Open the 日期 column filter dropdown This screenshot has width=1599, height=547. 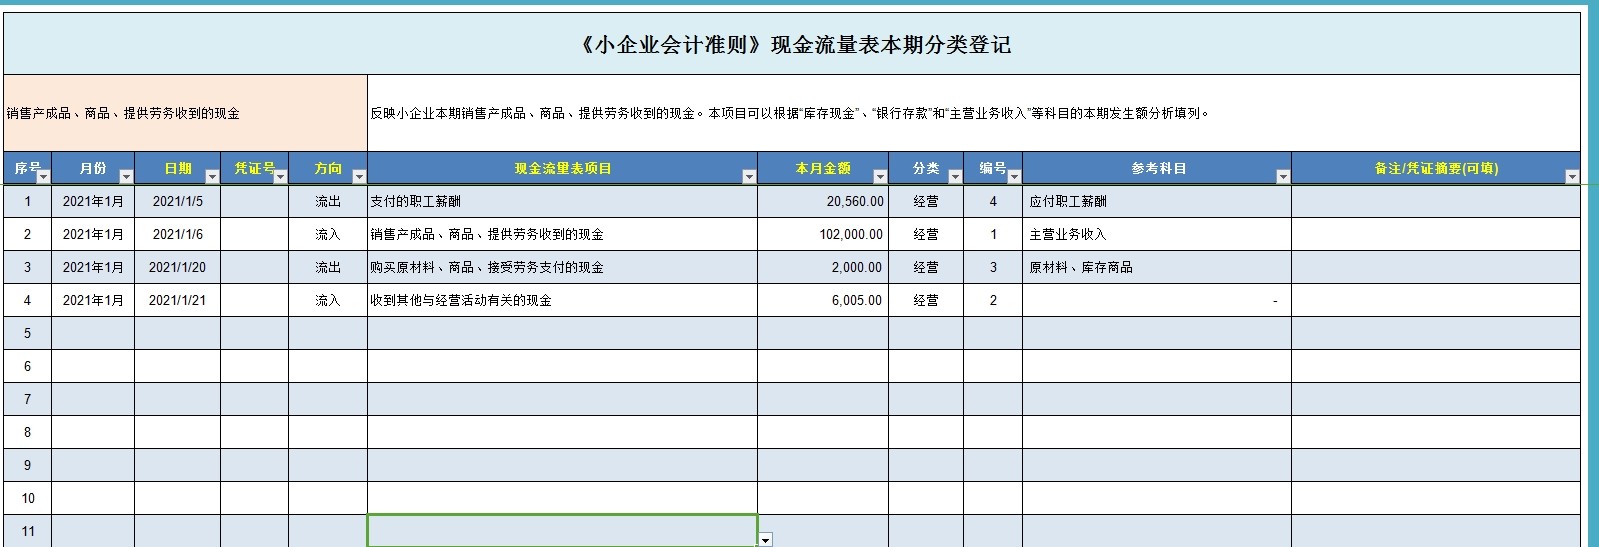click(x=212, y=177)
